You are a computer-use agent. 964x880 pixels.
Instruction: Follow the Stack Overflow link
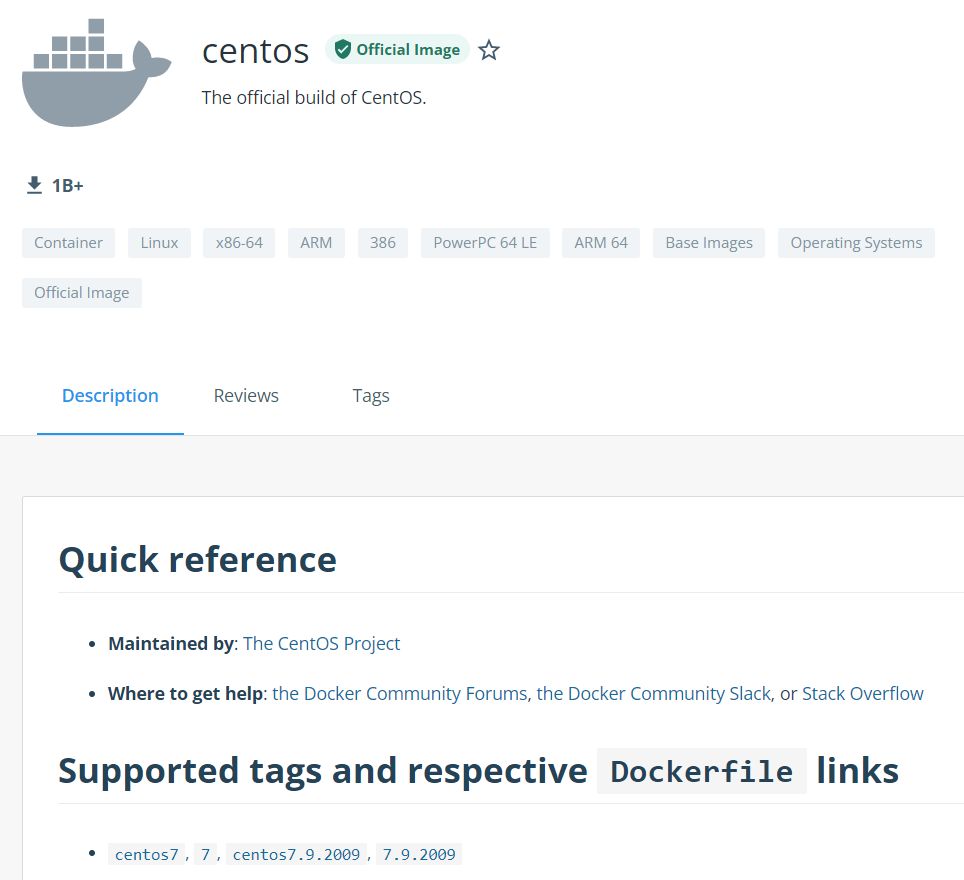863,694
